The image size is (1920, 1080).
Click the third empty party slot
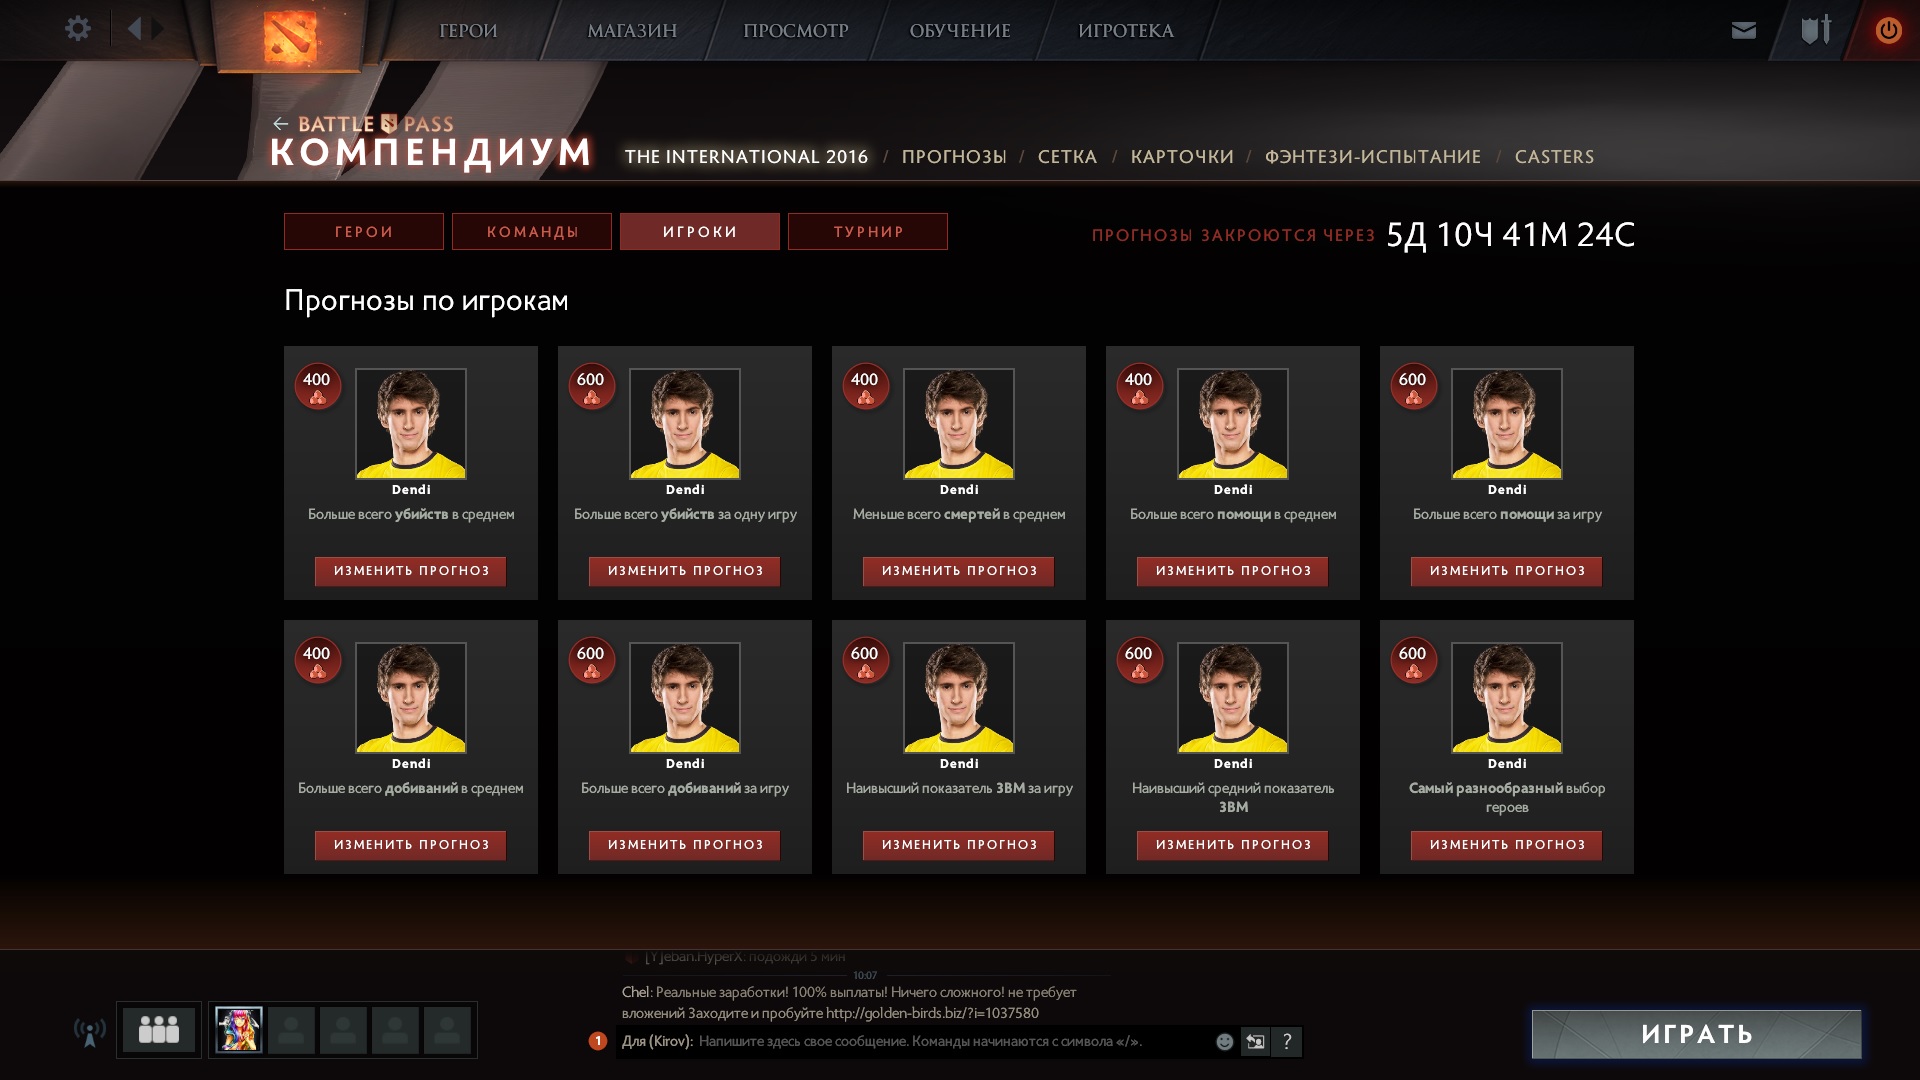click(x=395, y=1030)
